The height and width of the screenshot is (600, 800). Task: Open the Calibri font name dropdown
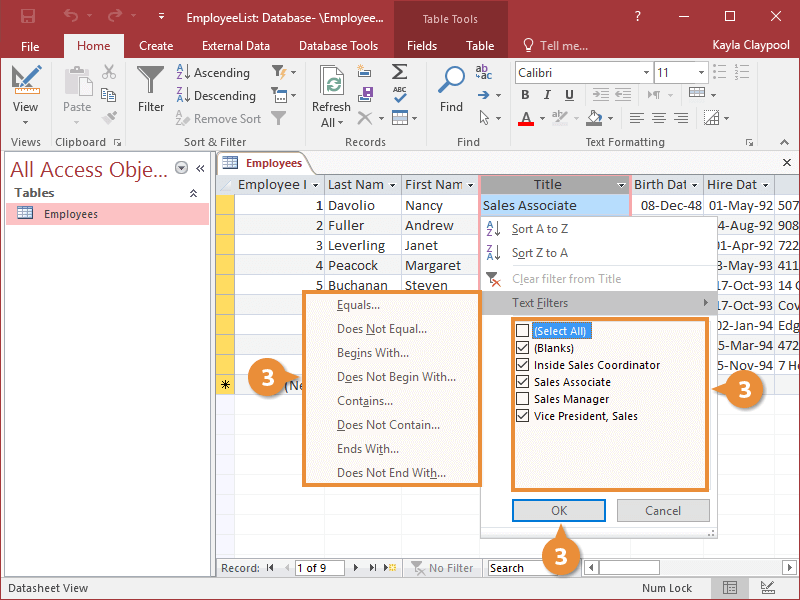click(x=644, y=73)
